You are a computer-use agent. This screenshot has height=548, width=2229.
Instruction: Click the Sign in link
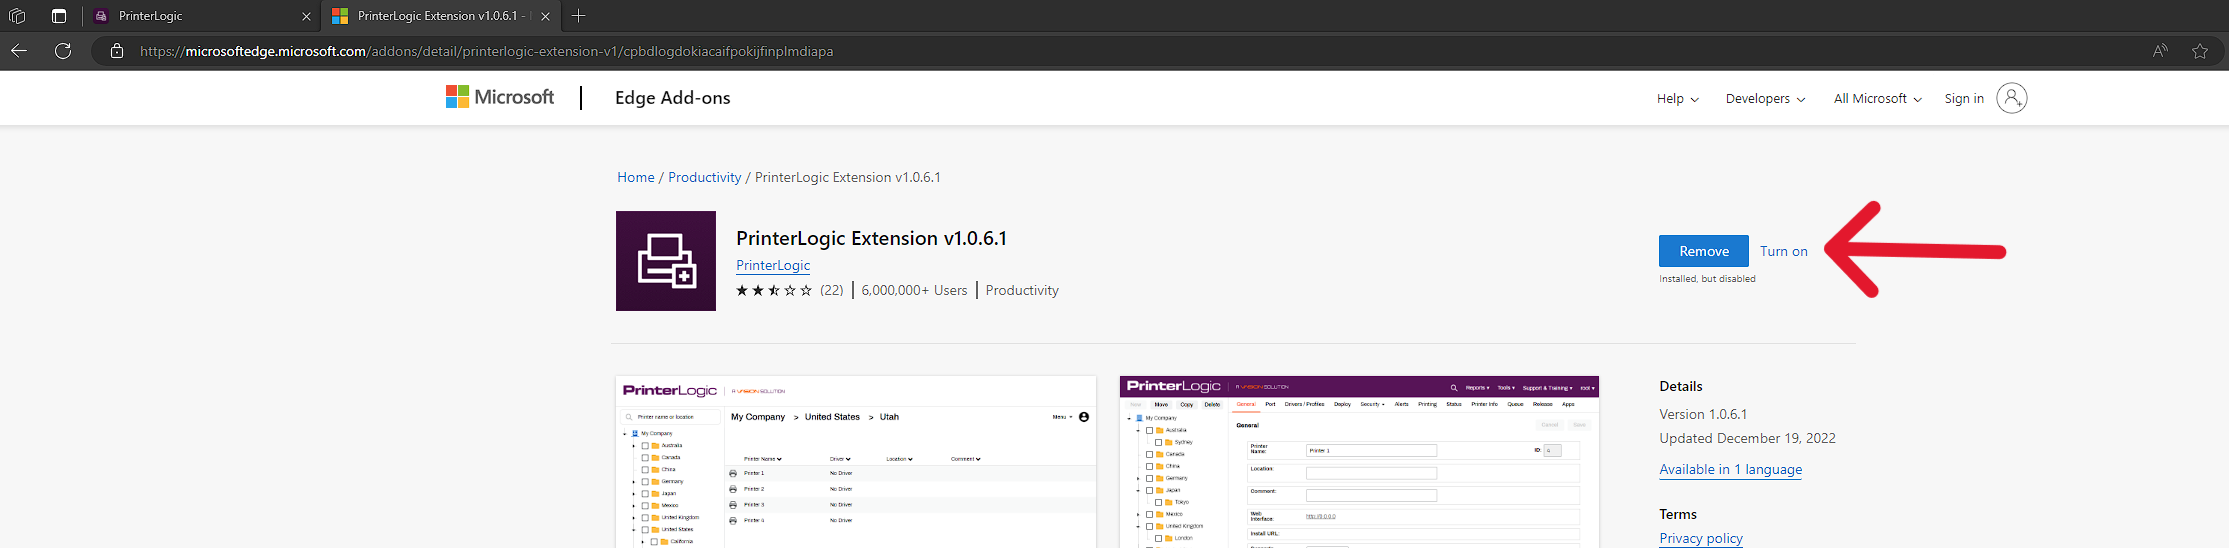[x=1964, y=99]
